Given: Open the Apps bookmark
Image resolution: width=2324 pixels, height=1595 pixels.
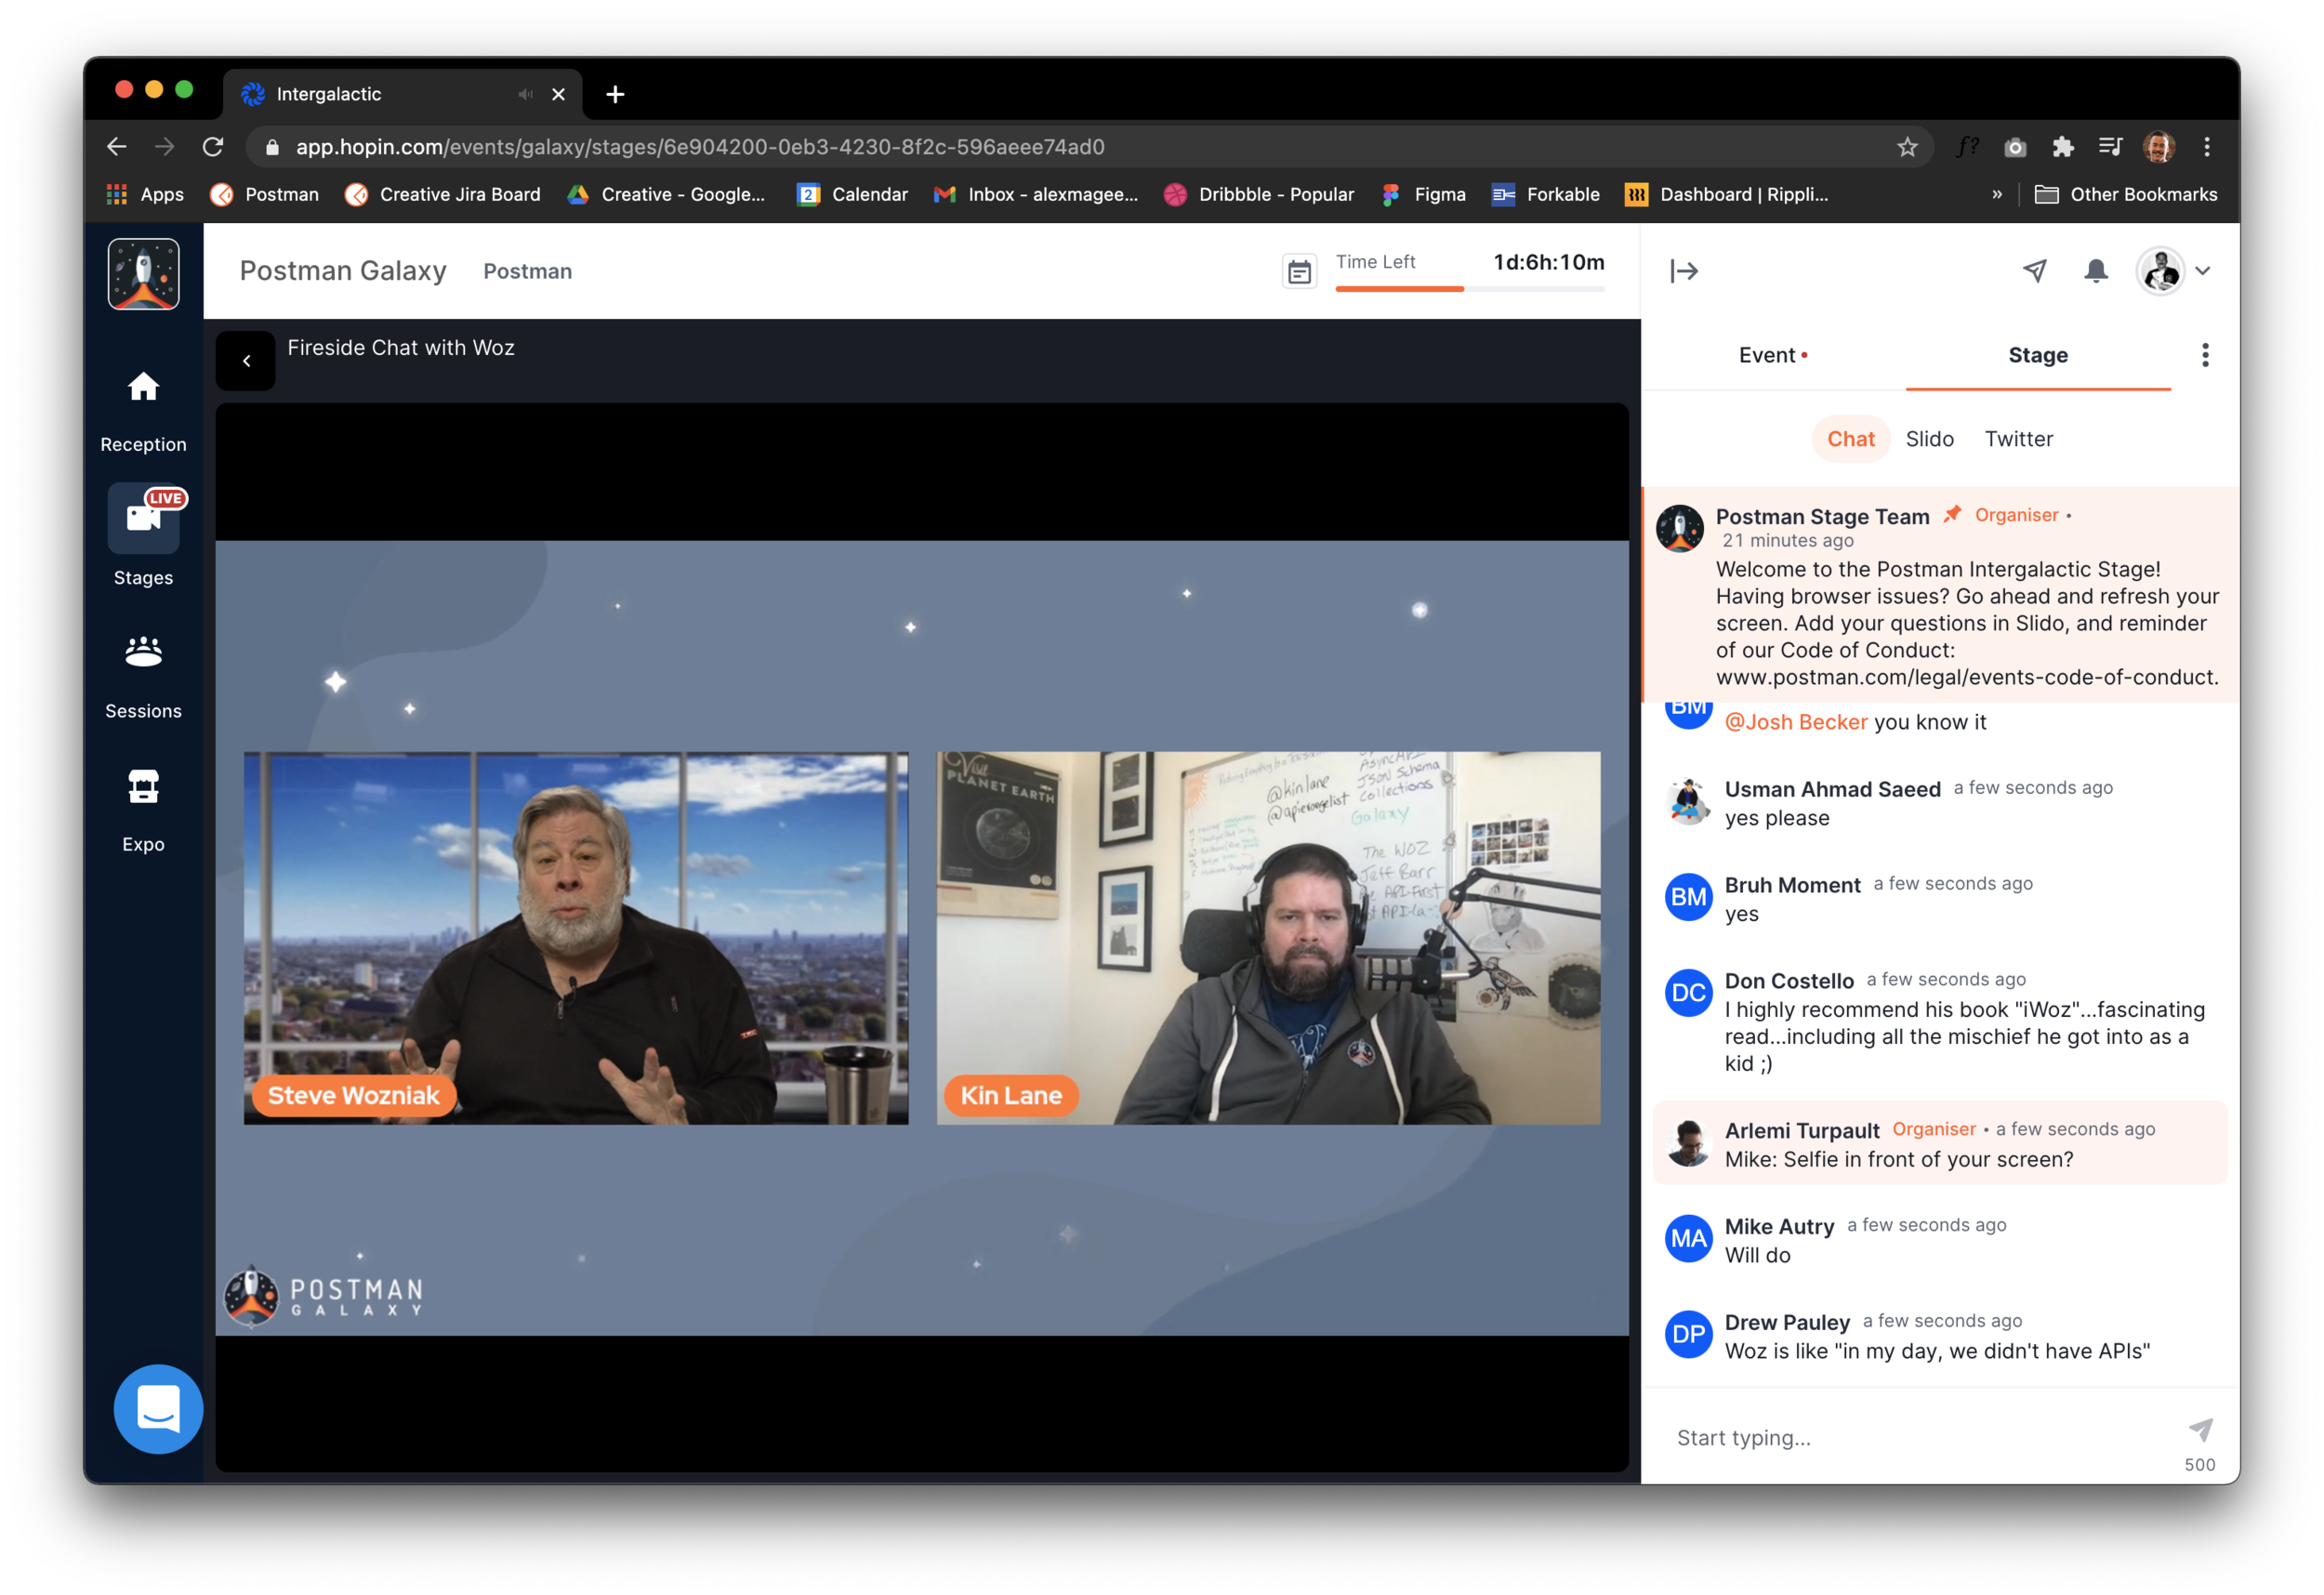Looking at the screenshot, I should click(145, 194).
